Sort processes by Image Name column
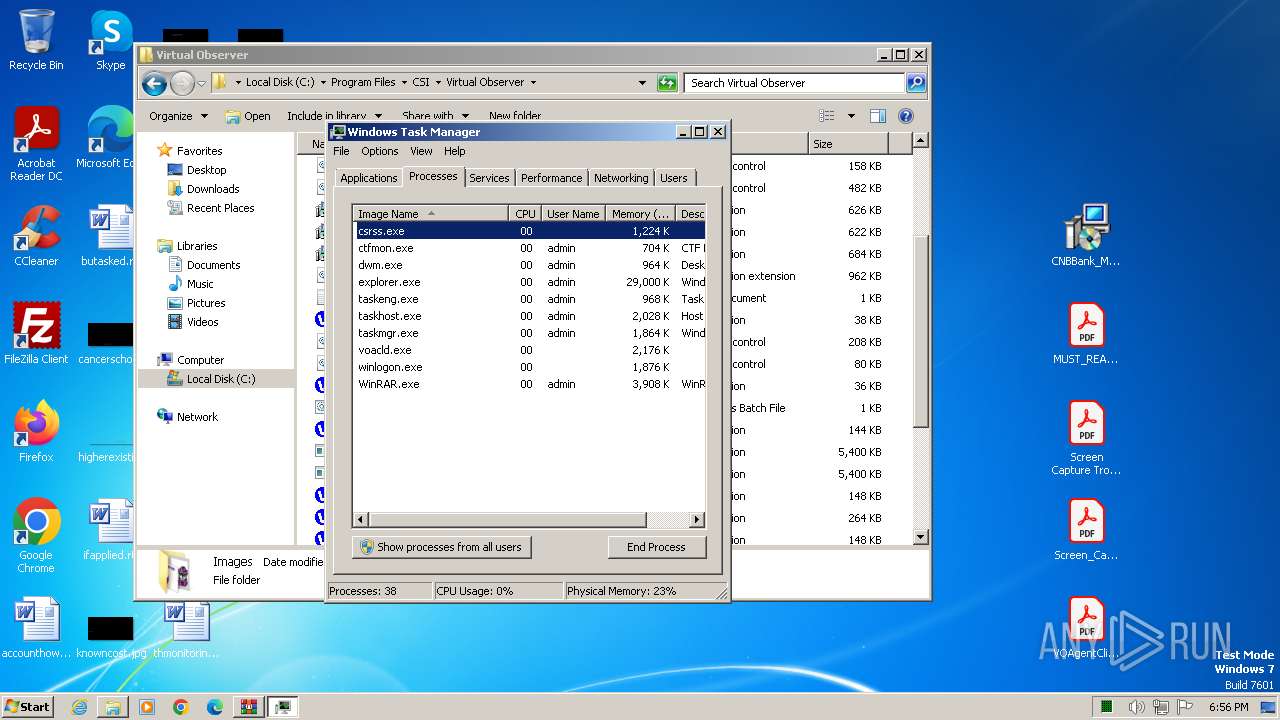 click(431, 214)
